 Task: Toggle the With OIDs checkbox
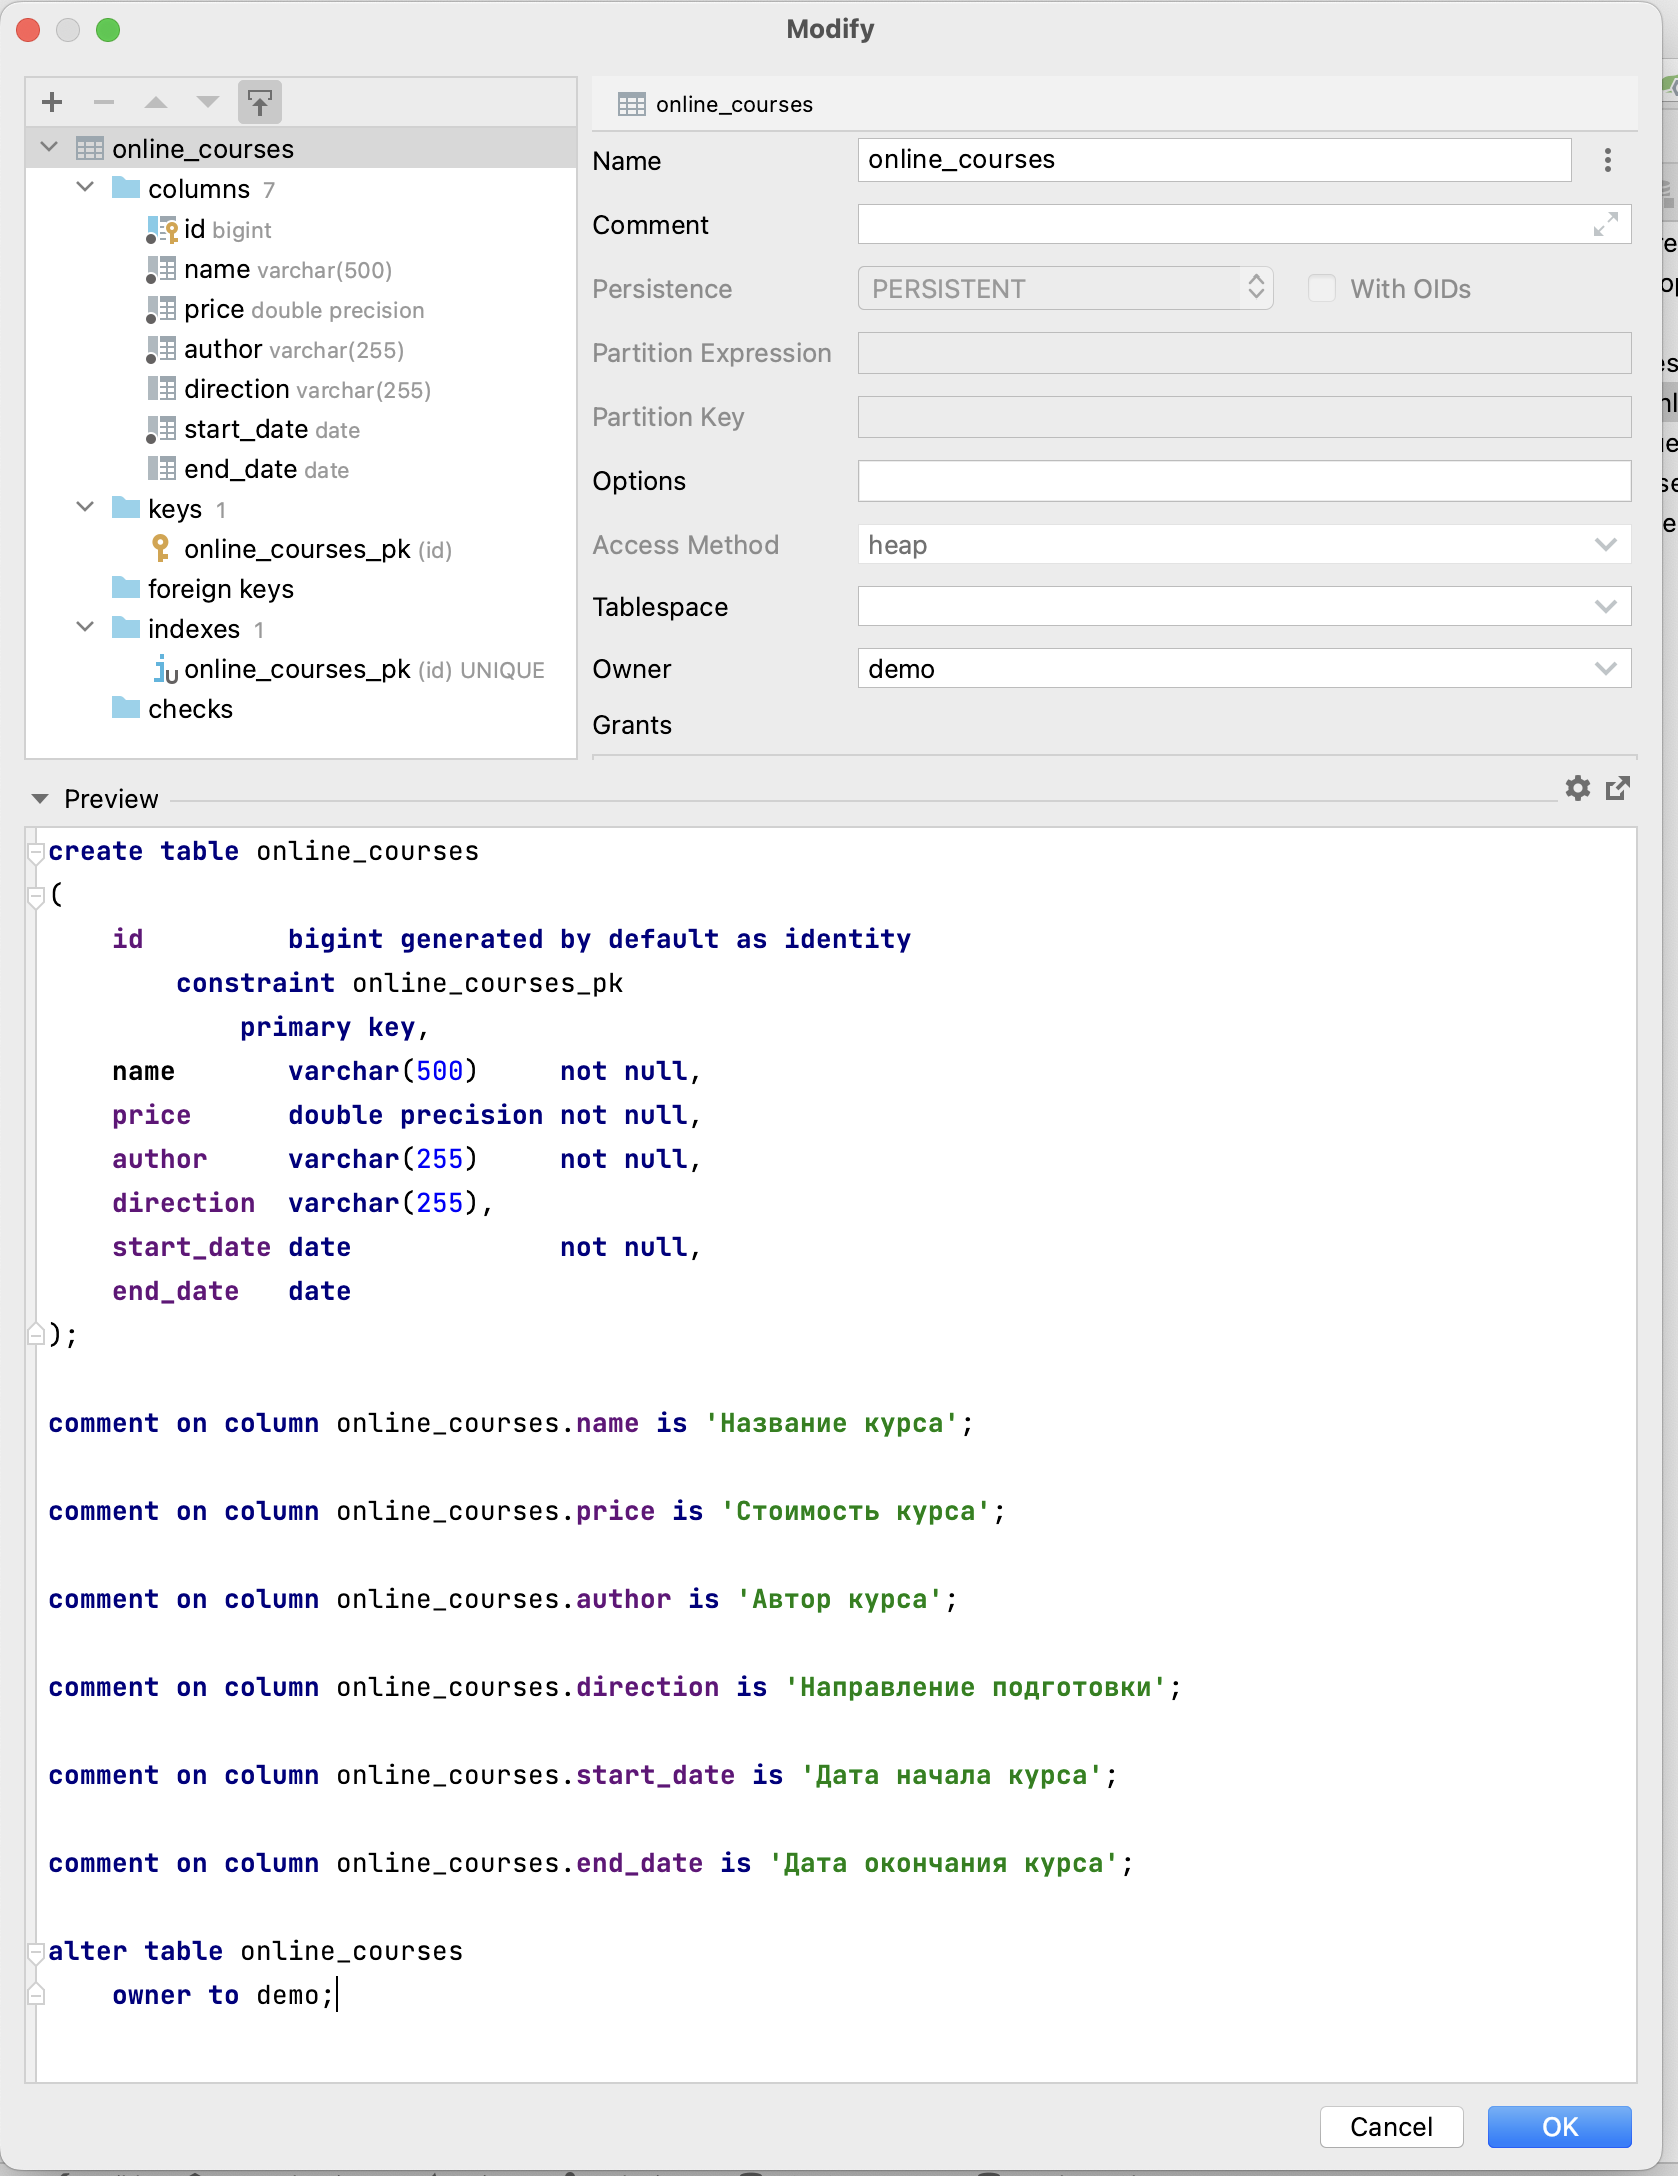point(1322,289)
